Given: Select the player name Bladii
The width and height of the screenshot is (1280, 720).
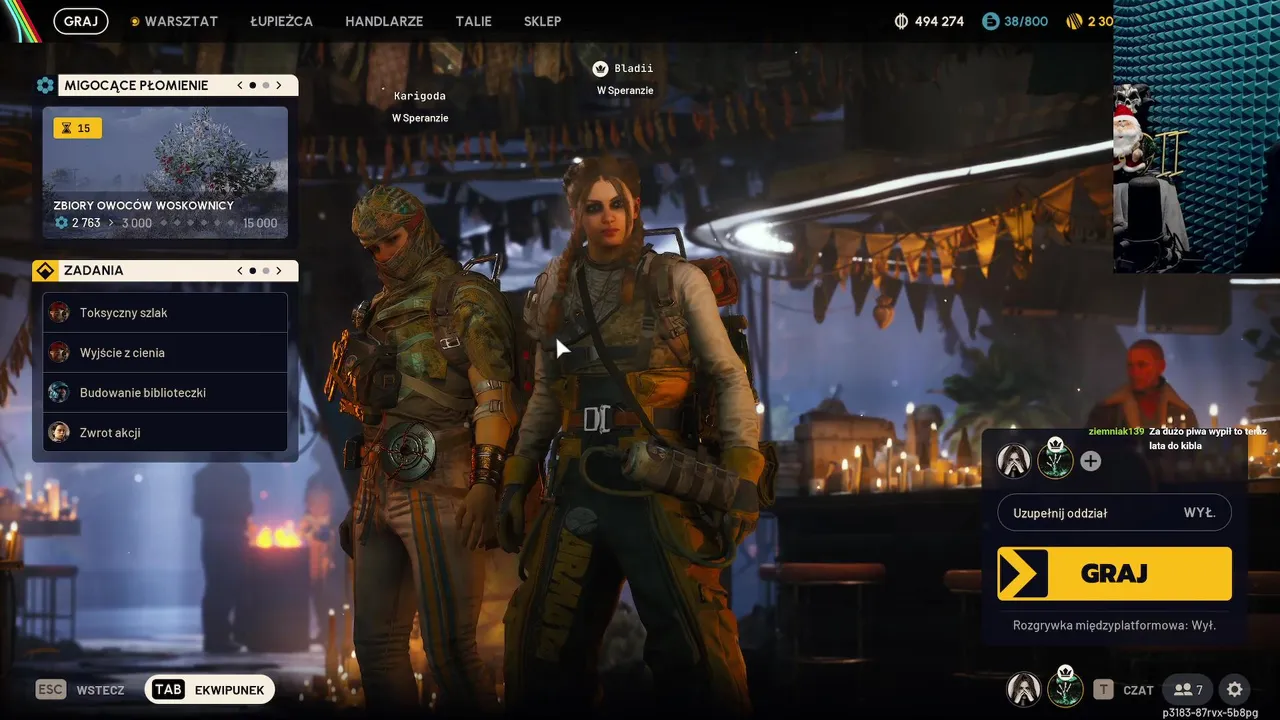Looking at the screenshot, I should coord(634,69).
